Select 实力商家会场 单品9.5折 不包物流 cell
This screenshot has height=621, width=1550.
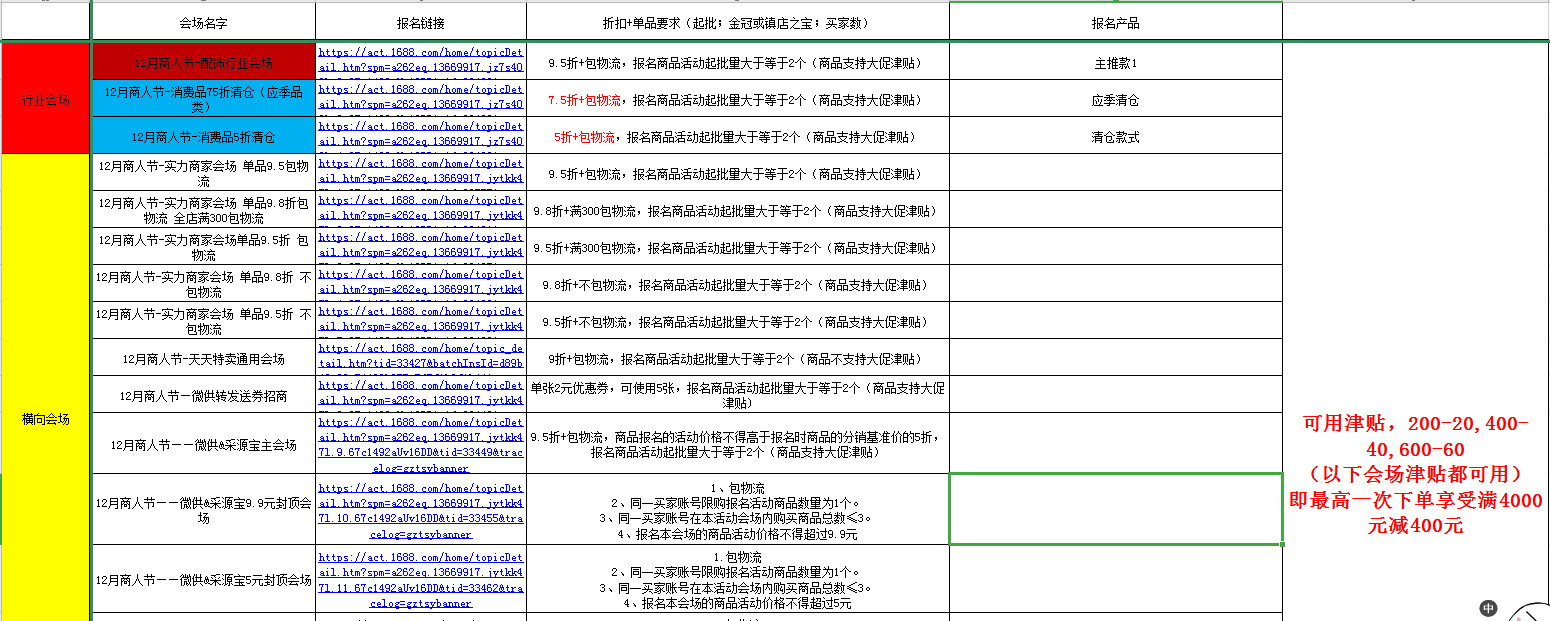[x=203, y=321]
